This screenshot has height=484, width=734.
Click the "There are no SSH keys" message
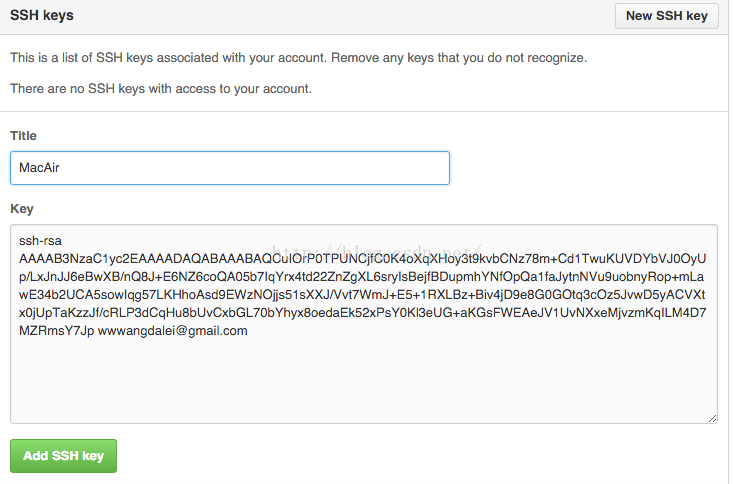161,88
